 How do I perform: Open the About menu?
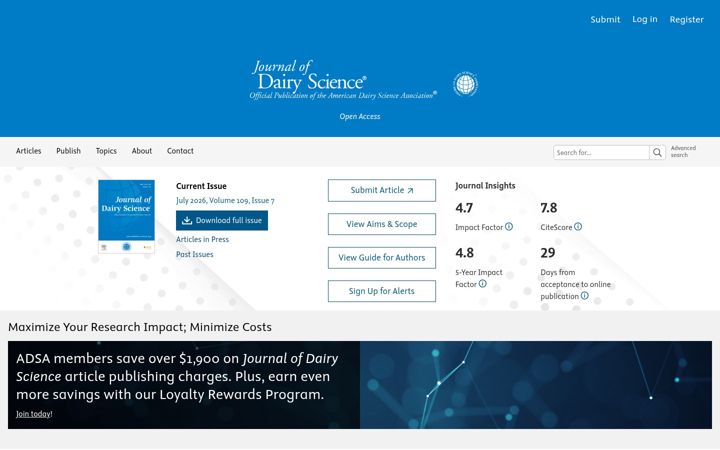pyautogui.click(x=142, y=151)
